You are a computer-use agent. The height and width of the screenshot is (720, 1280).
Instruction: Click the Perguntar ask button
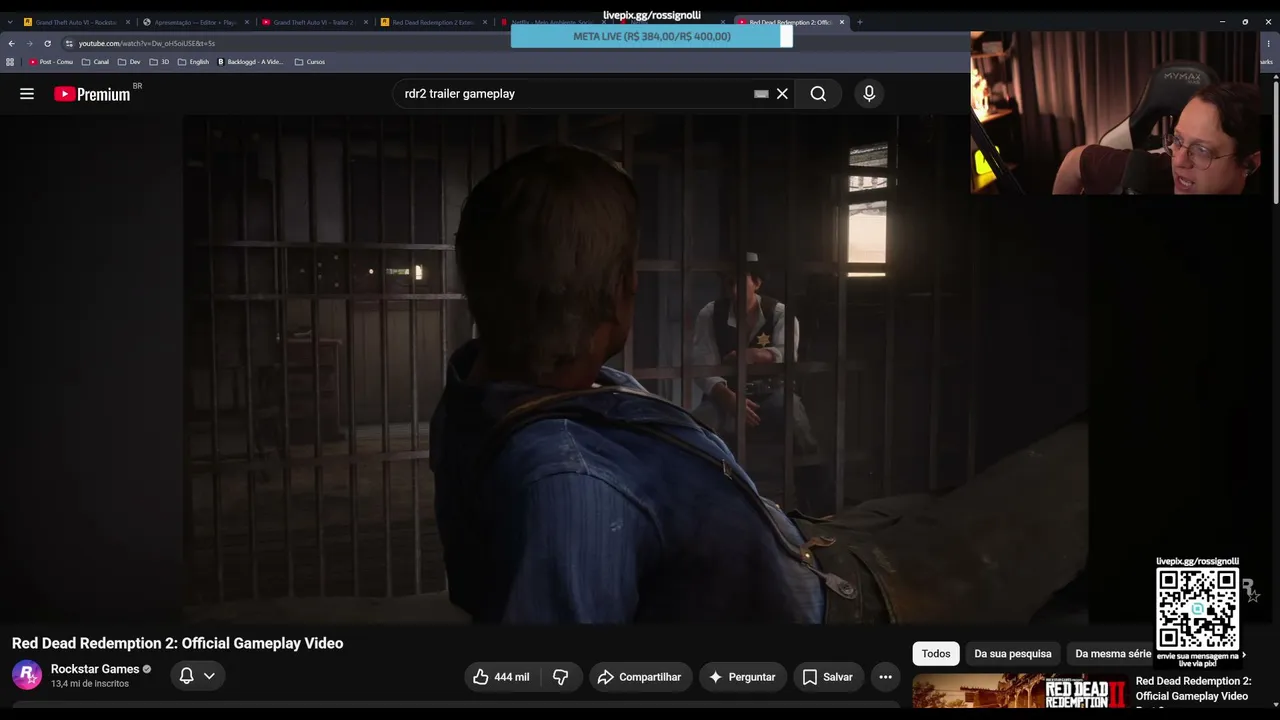[741, 677]
